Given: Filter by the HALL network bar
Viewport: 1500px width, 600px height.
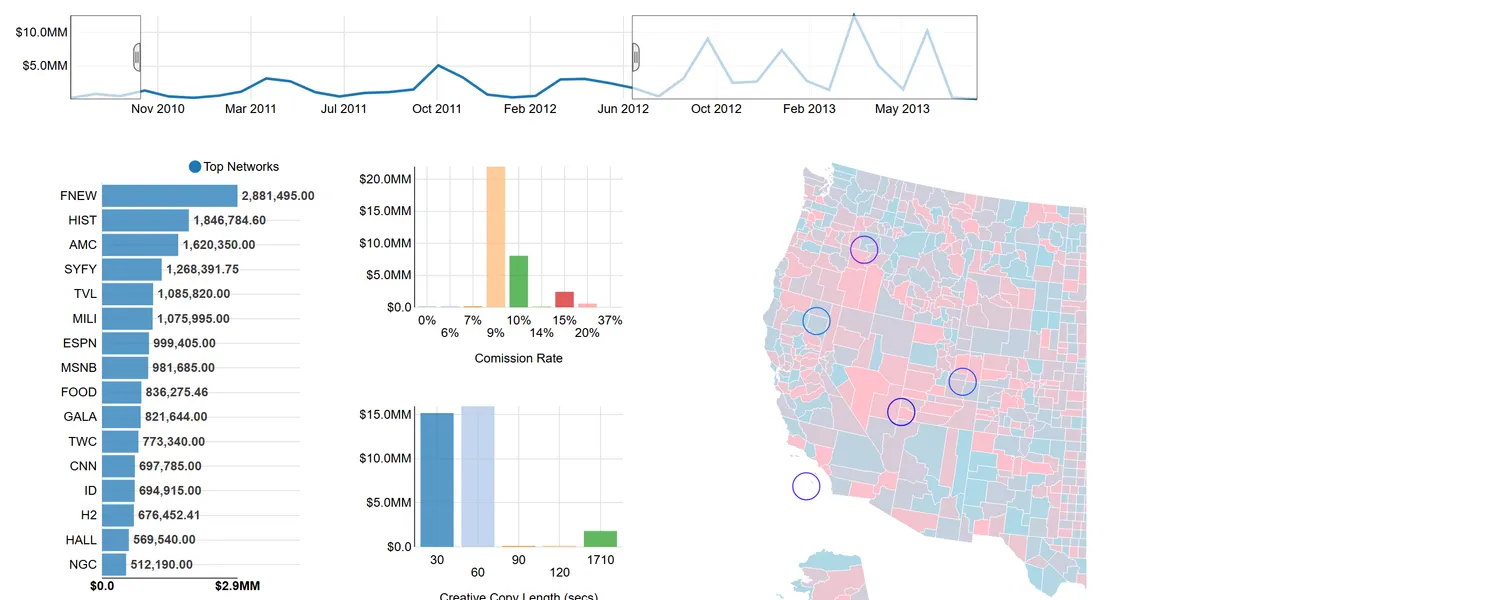Looking at the screenshot, I should [x=115, y=540].
